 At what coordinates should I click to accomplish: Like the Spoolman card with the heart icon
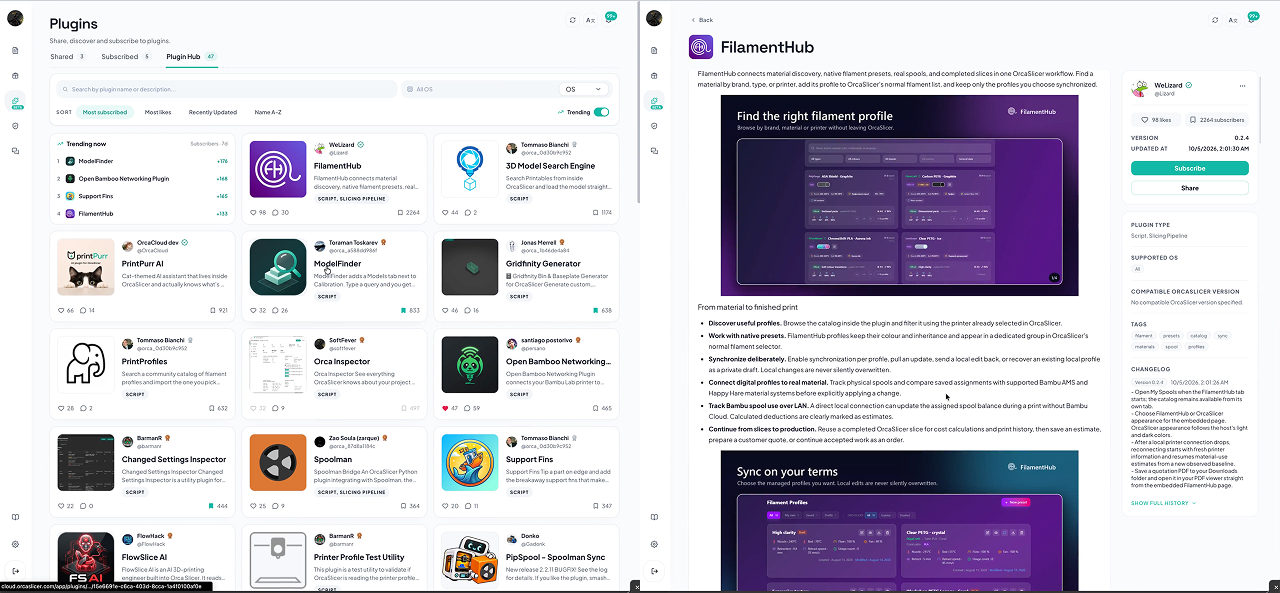pos(253,506)
